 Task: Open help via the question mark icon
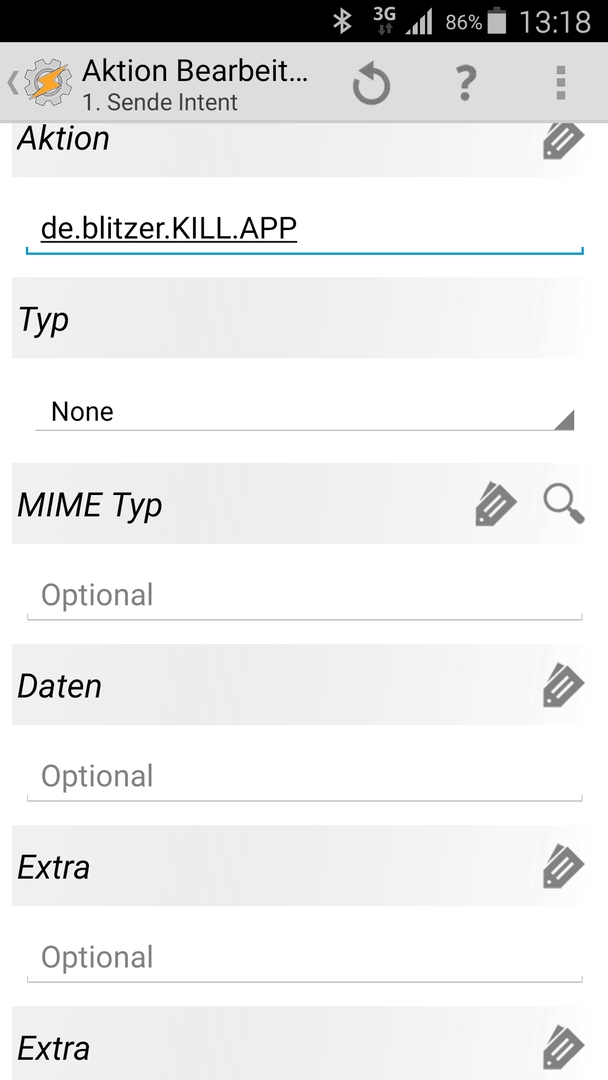coord(466,83)
